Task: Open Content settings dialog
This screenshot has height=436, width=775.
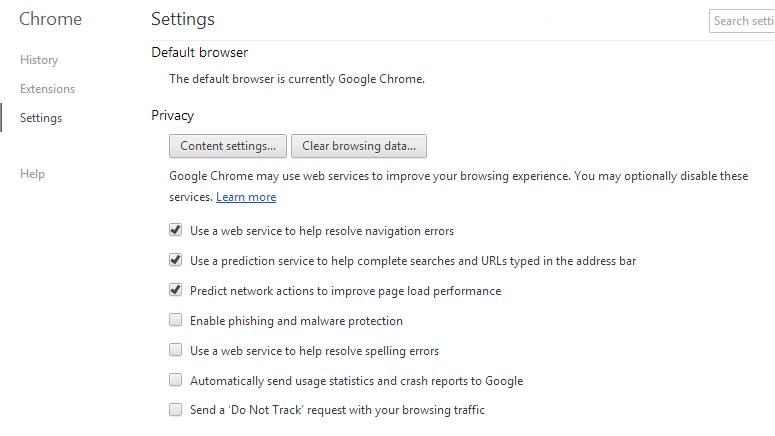Action: (228, 146)
